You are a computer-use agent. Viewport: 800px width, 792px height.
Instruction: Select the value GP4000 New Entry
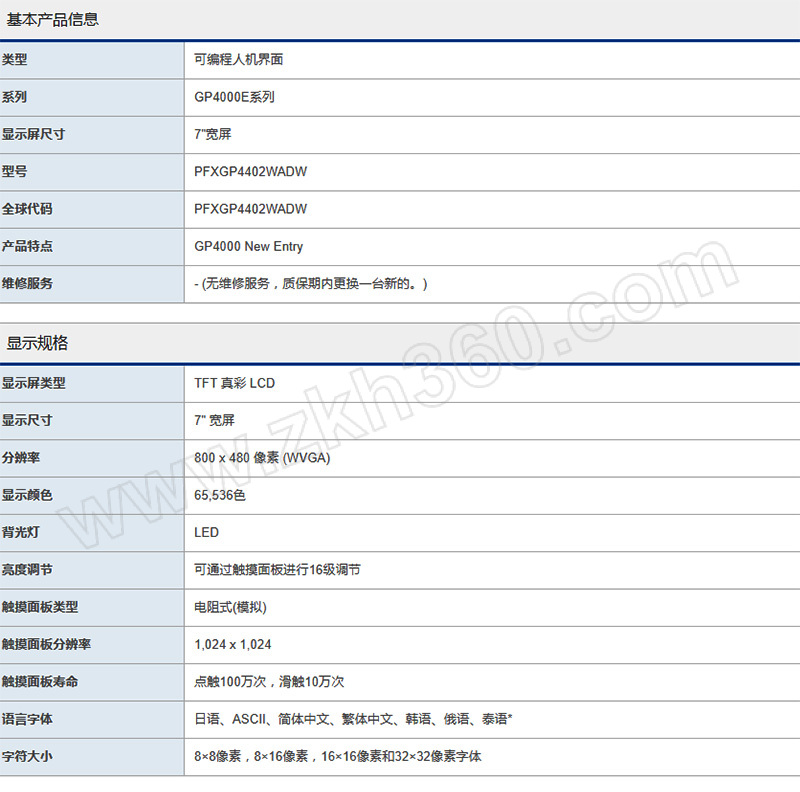coord(248,246)
